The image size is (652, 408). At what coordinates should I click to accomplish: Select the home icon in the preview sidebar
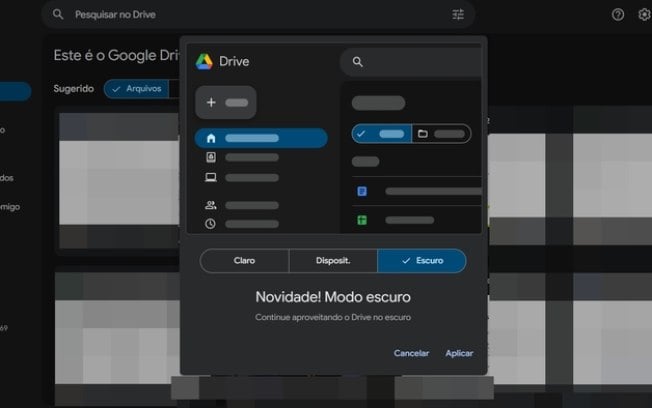211,138
